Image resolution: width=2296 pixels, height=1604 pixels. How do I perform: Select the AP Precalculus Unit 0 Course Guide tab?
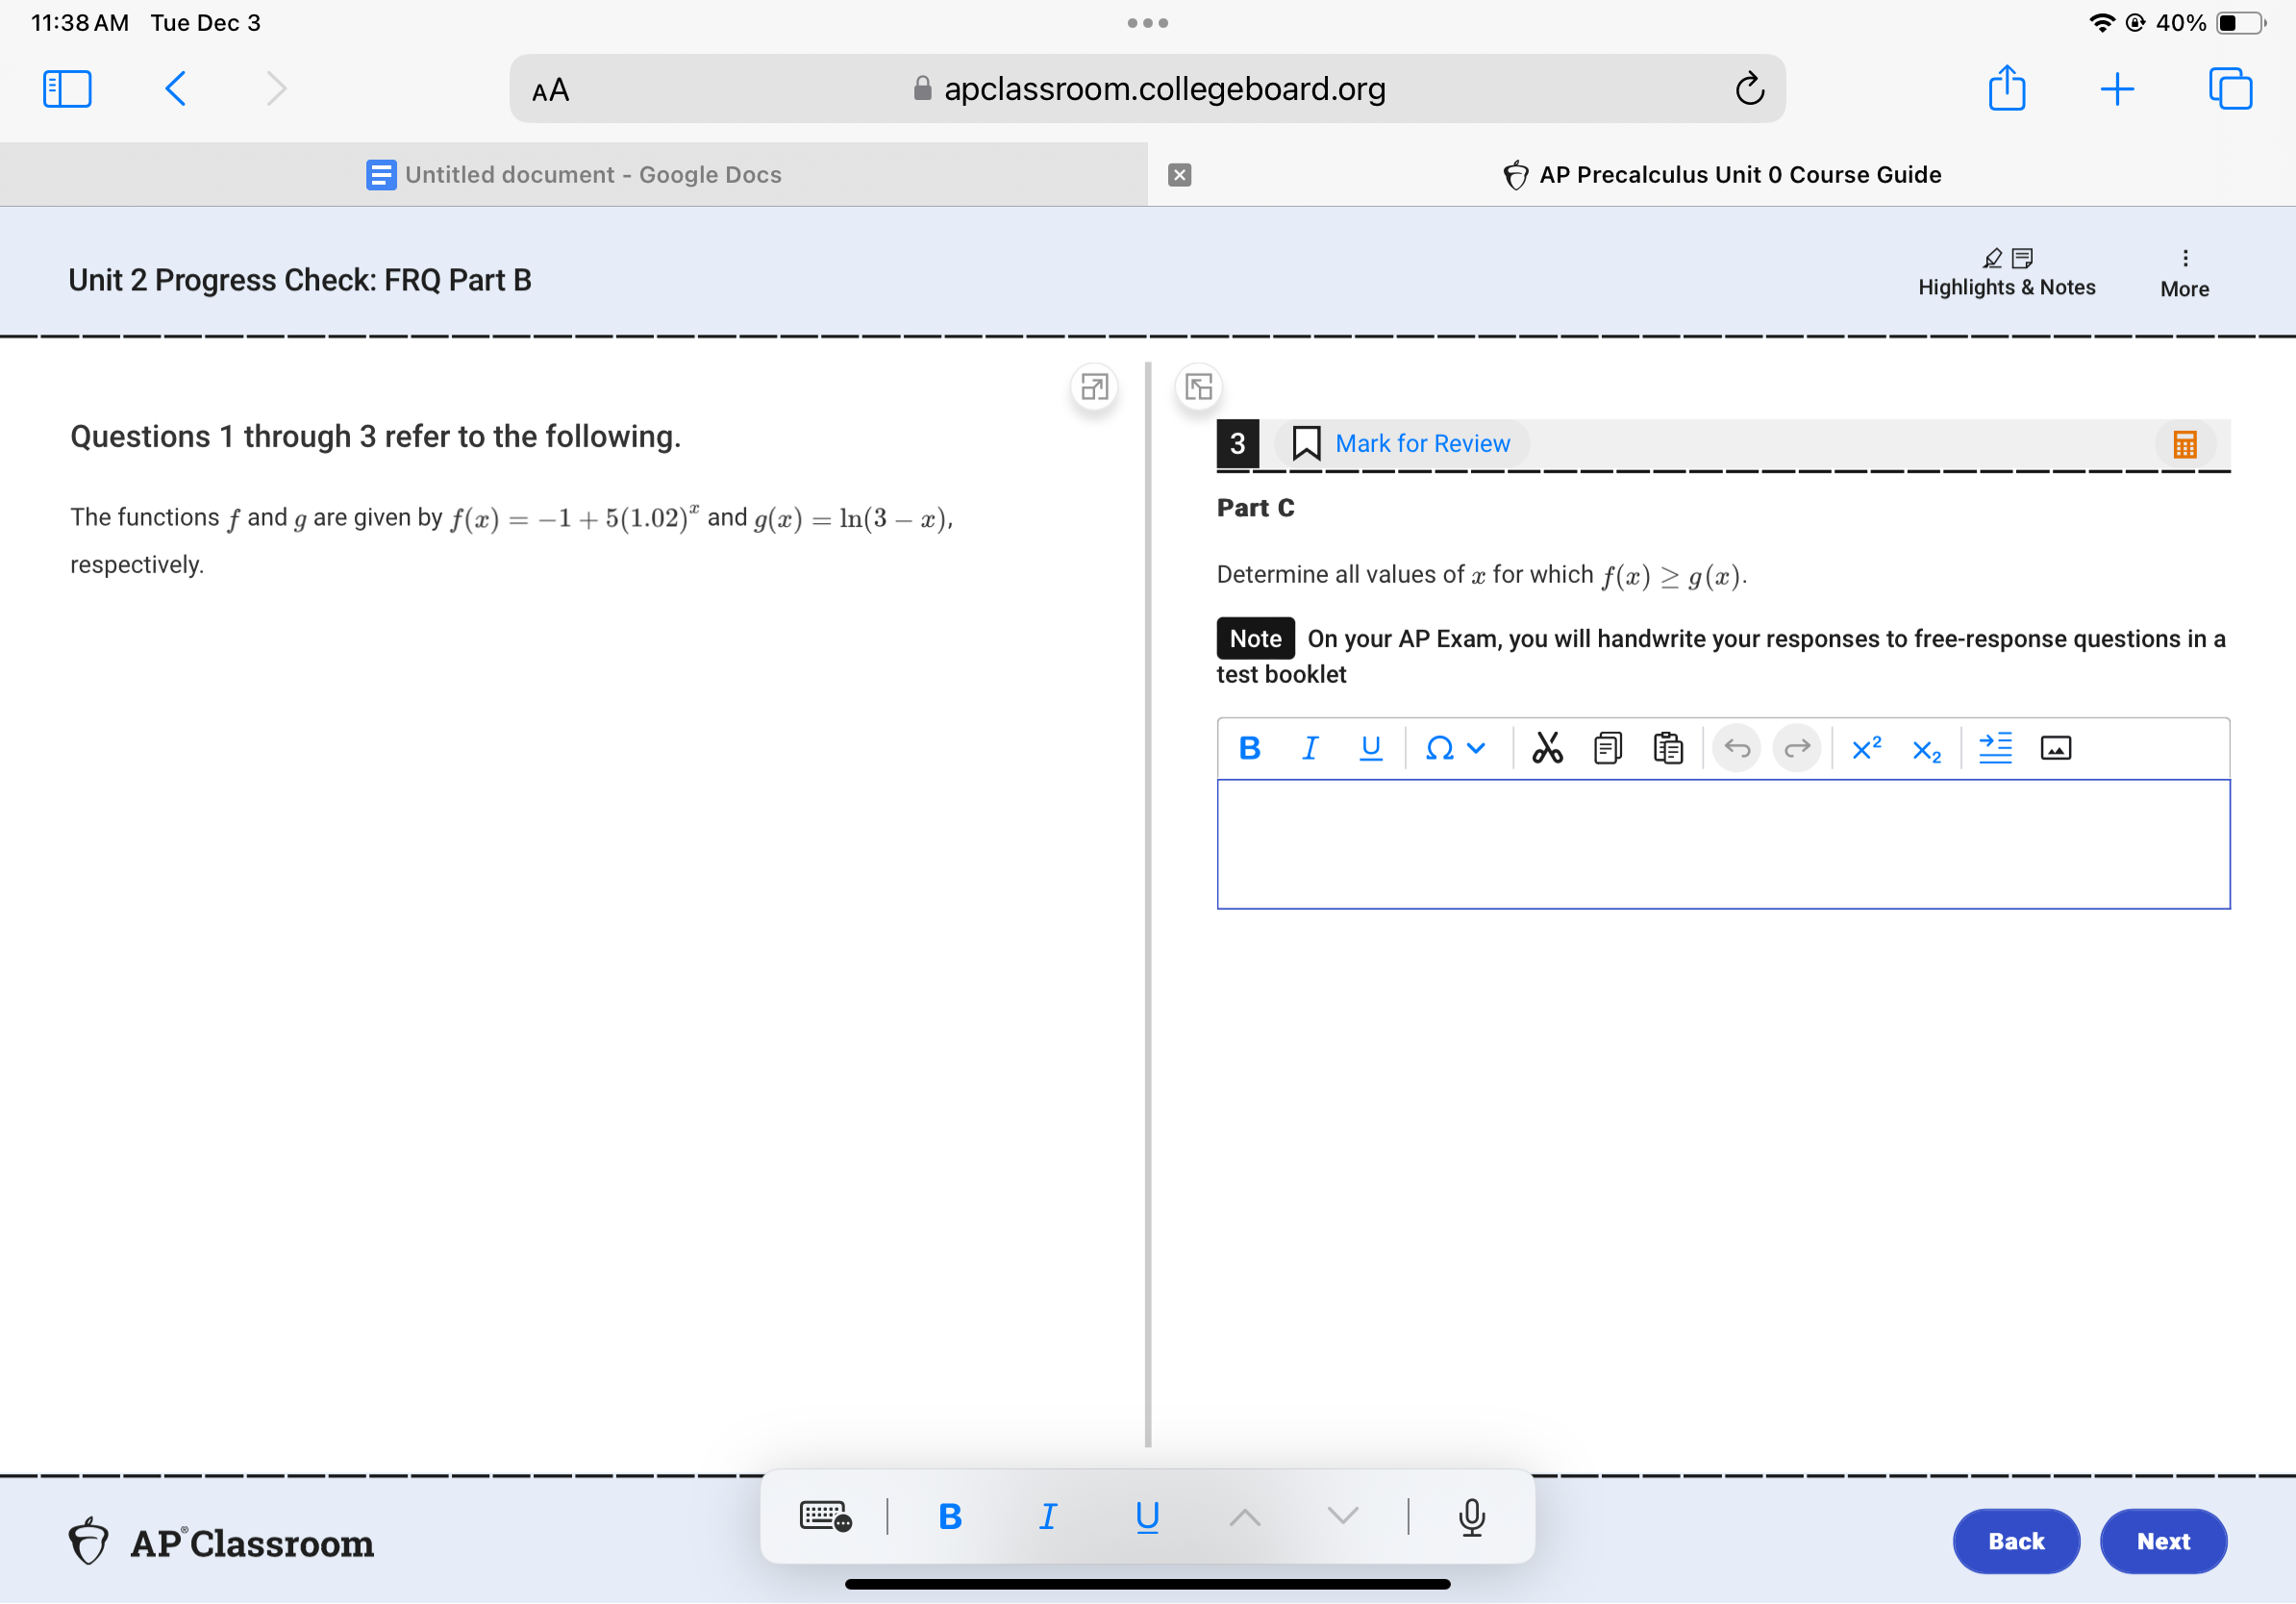pyautogui.click(x=1722, y=175)
